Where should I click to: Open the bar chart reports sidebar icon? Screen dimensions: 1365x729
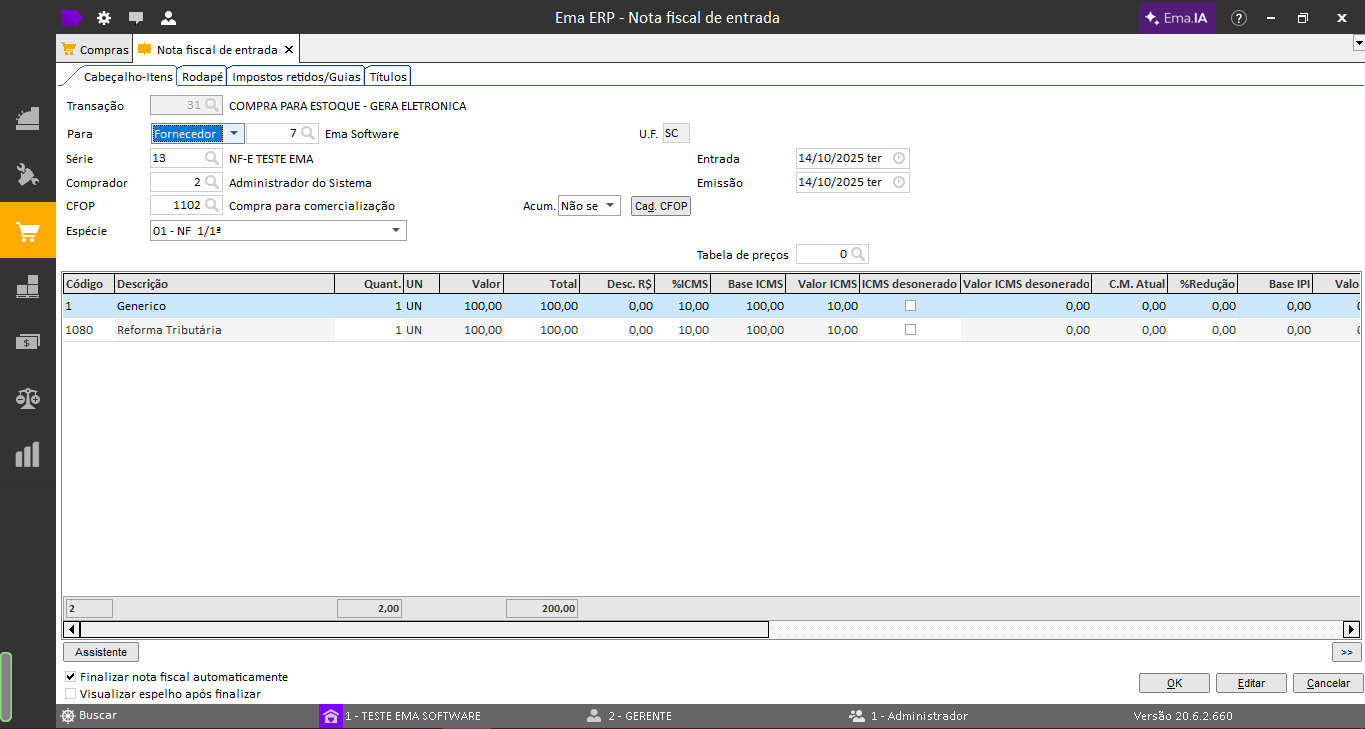click(x=27, y=455)
